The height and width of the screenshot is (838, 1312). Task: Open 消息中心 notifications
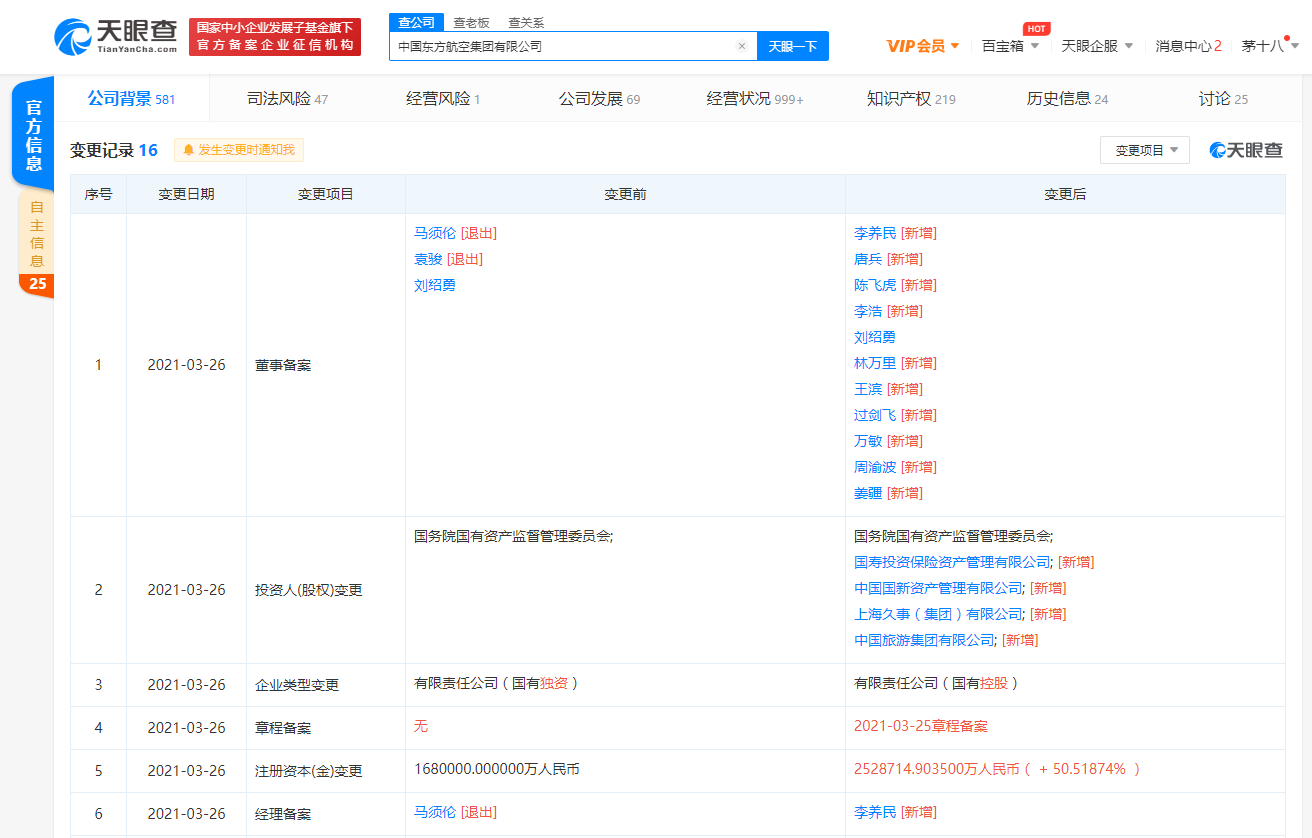click(x=1188, y=46)
